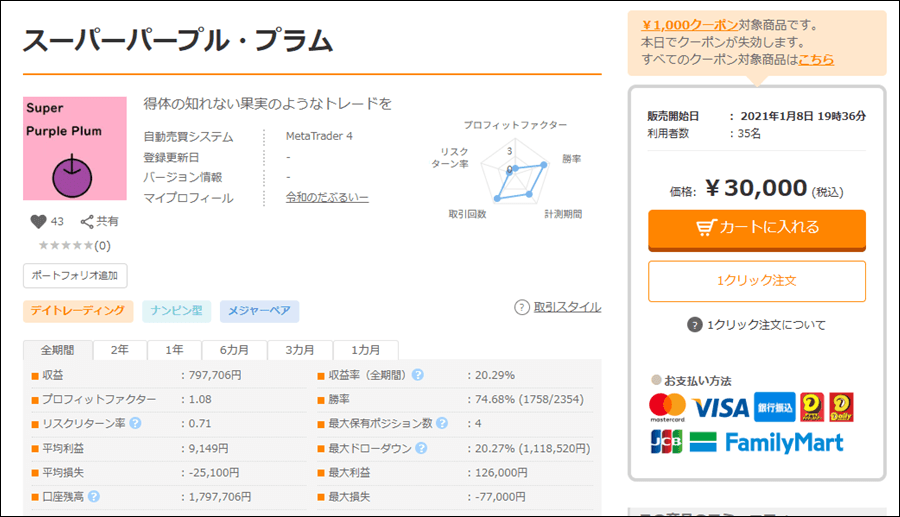Select the 全期間 tab
Viewport: 900px width, 517px height.
pyautogui.click(x=58, y=350)
